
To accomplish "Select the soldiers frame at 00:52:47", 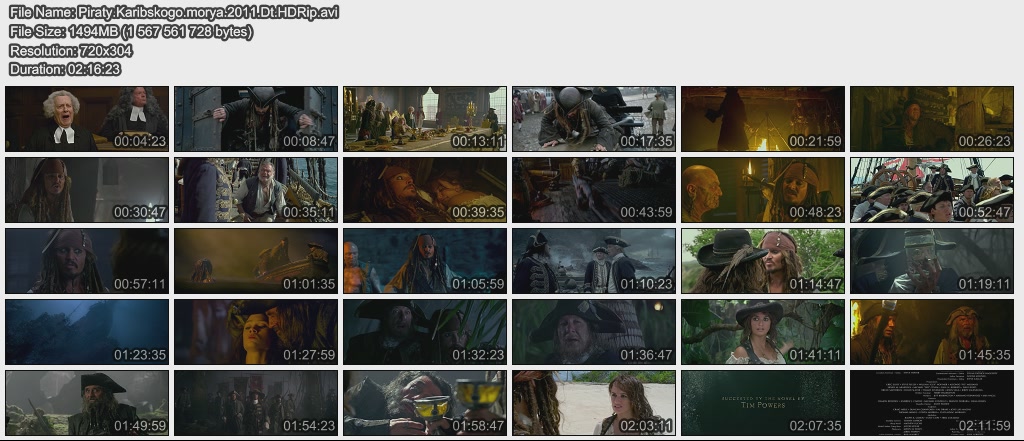I will (x=932, y=189).
